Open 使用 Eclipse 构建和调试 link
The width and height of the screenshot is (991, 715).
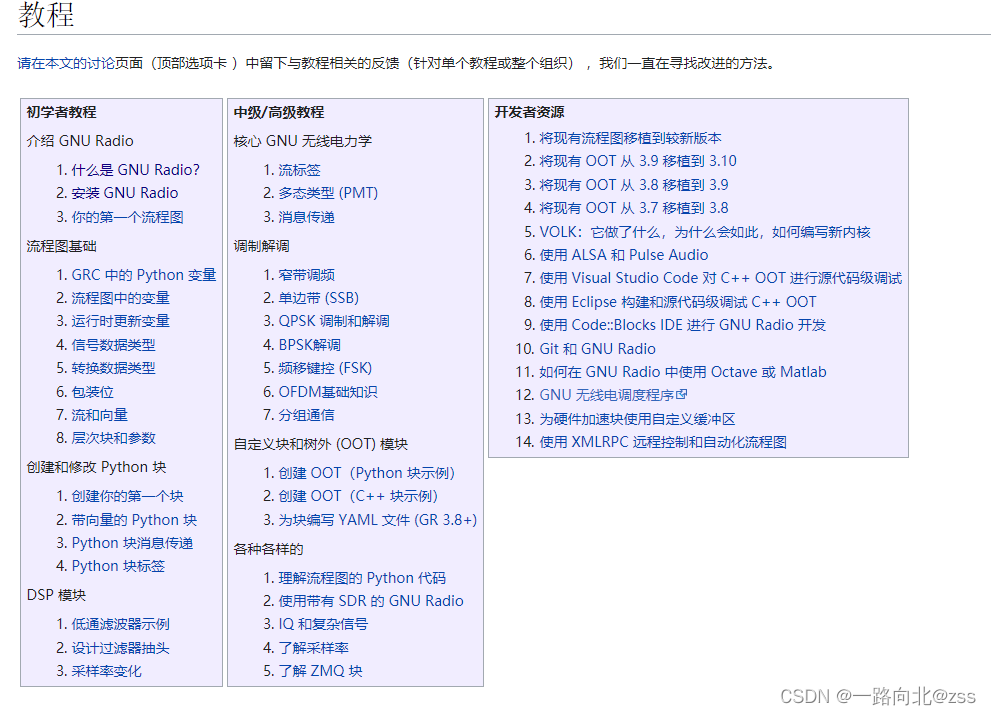coord(678,302)
